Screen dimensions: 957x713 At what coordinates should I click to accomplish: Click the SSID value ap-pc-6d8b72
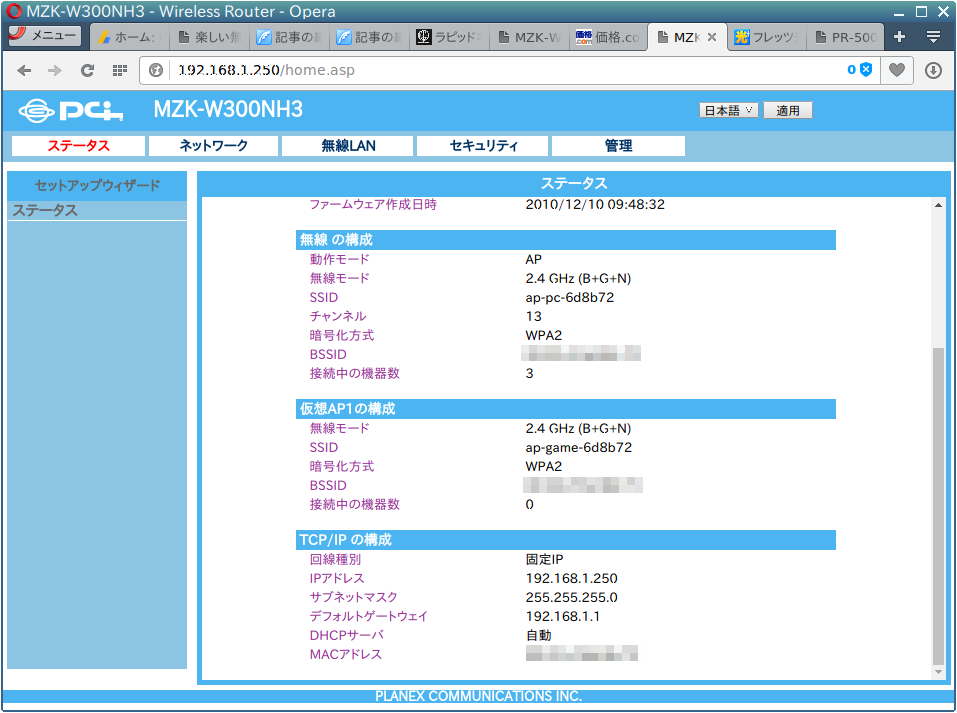[x=569, y=298]
